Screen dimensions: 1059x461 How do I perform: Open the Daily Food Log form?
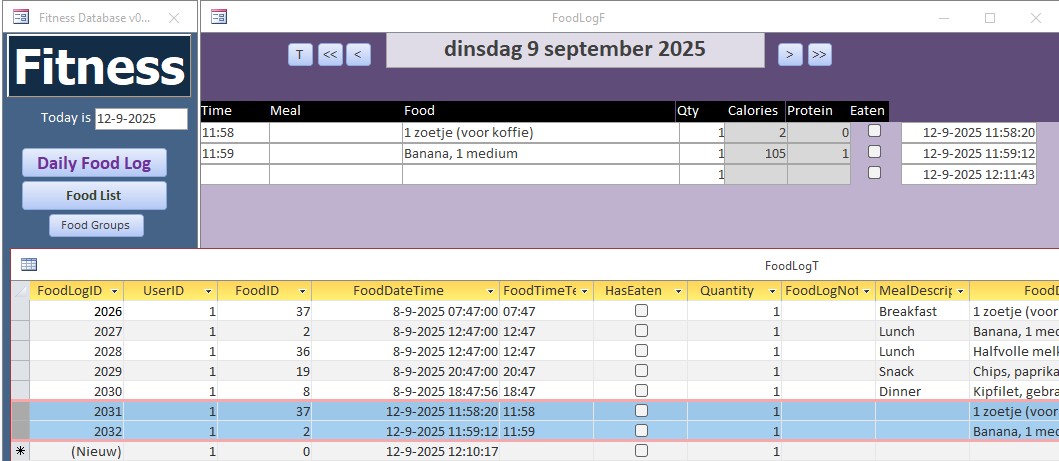(x=94, y=163)
